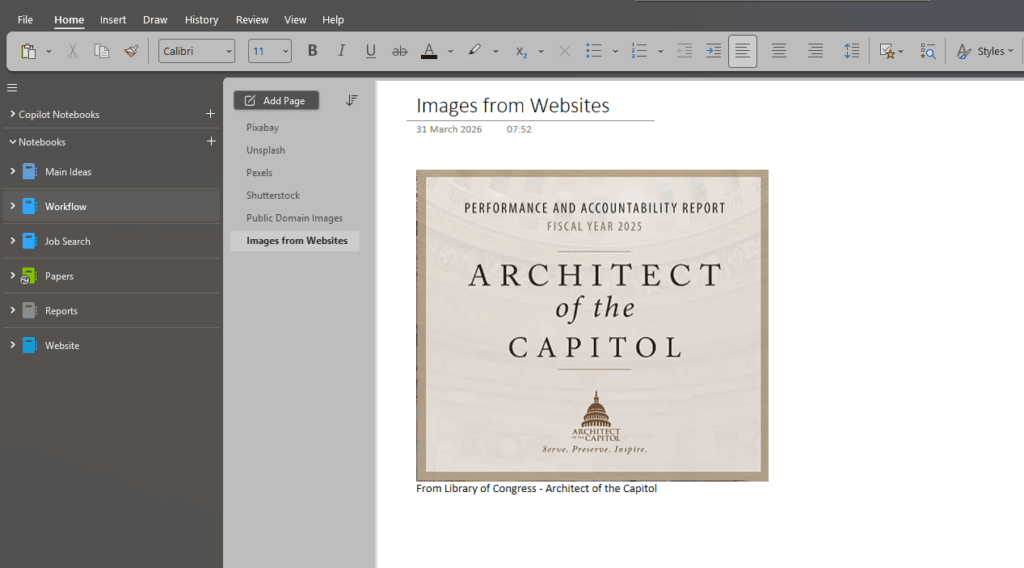The height and width of the screenshot is (568, 1024).
Task: Align text left
Action: tap(743, 51)
